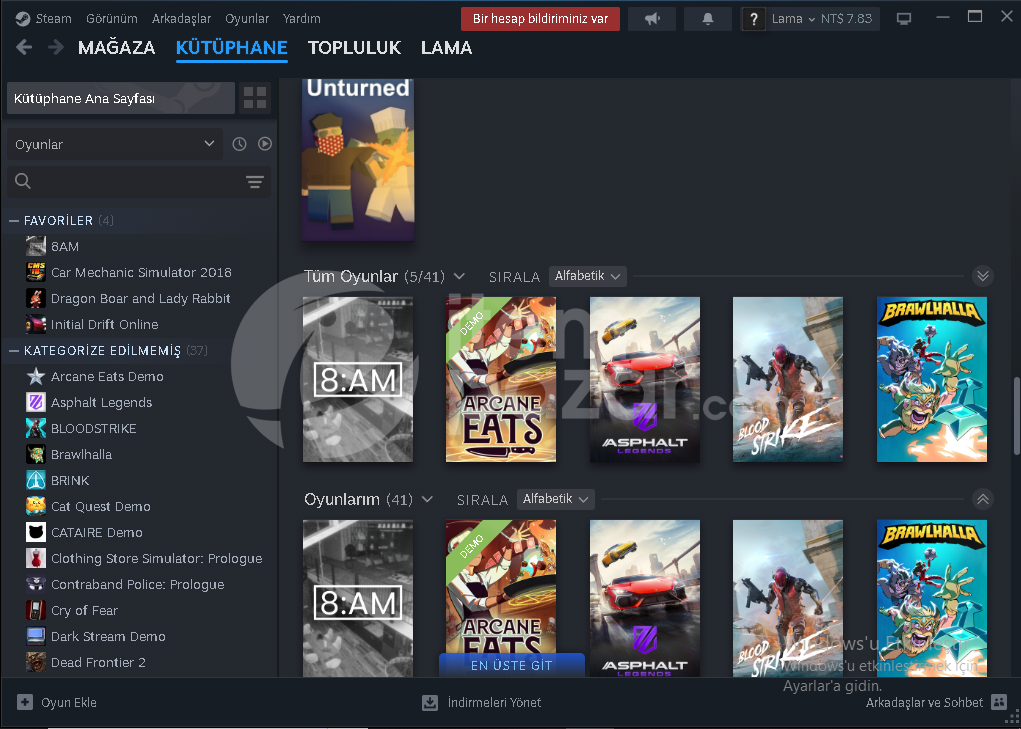Click the downloads icon beside İndirmeleri Yönet
1021x729 pixels.
coord(430,702)
